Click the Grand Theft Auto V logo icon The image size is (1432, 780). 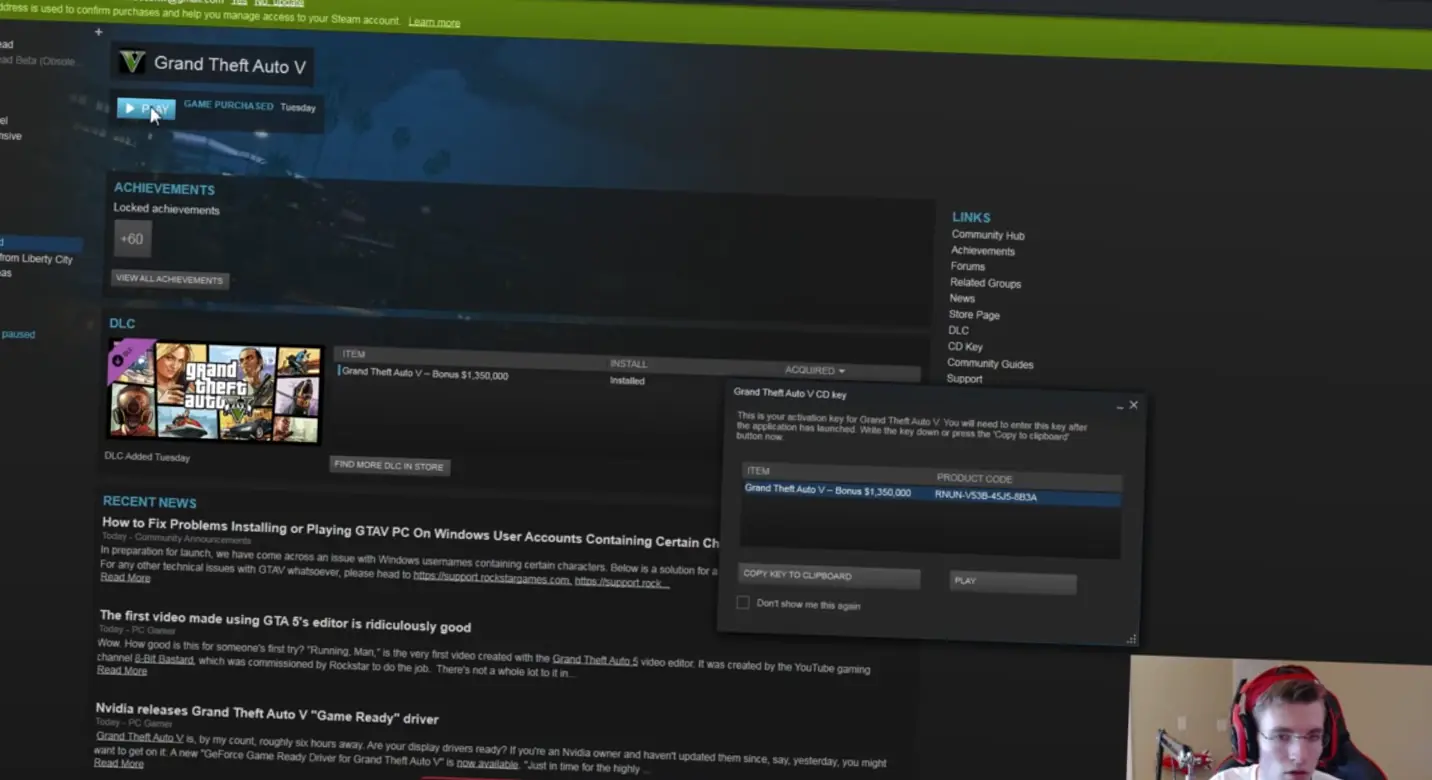132,63
